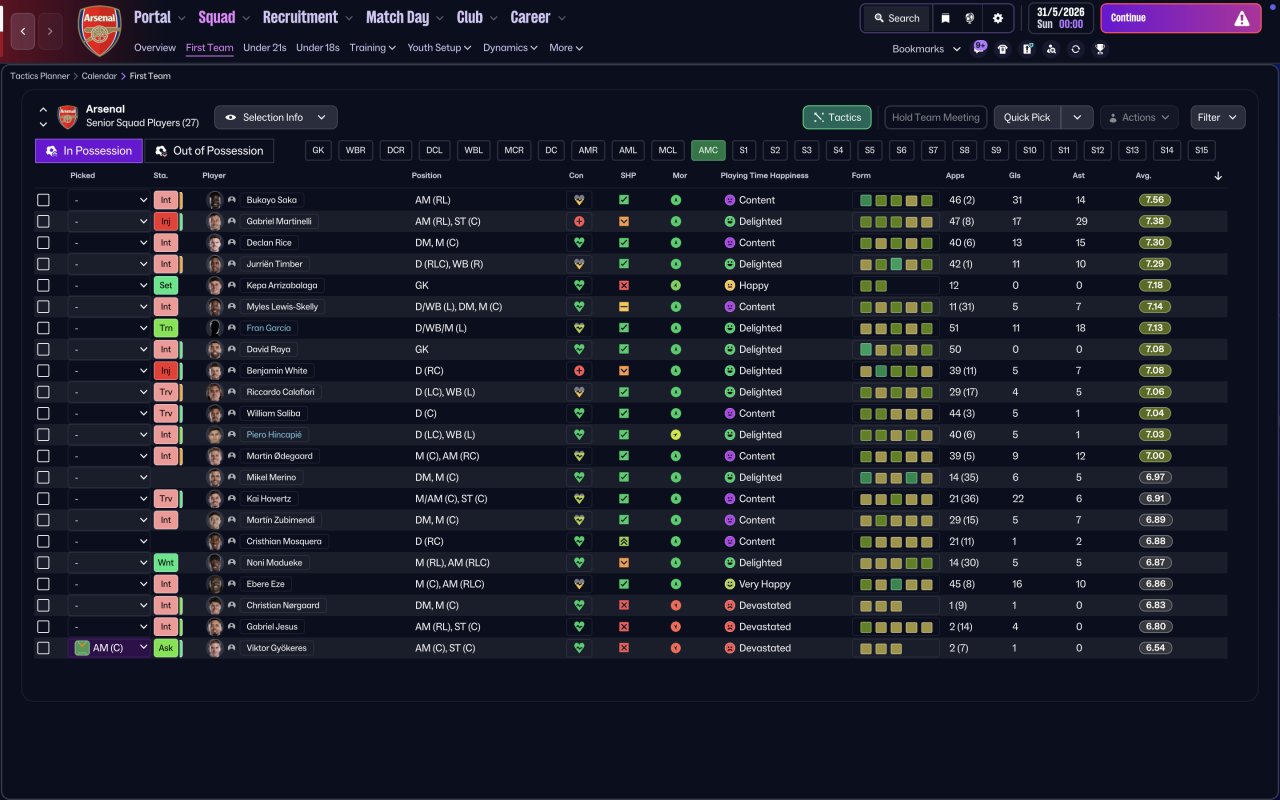Click the Arsenal crest in the top bar
Screen dimensions: 1280x800
coord(99,31)
